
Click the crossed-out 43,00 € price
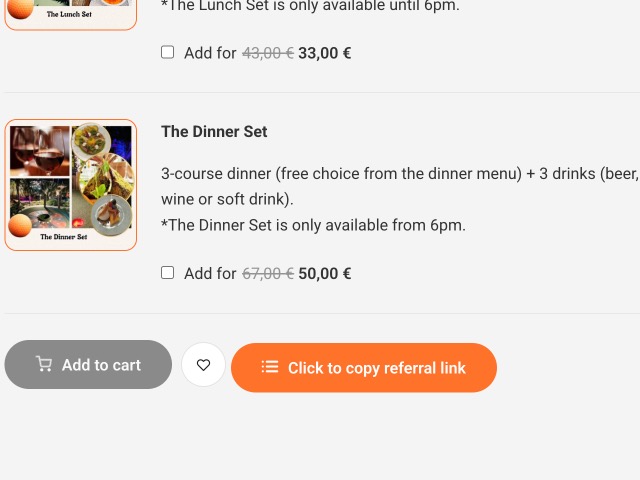[267, 53]
